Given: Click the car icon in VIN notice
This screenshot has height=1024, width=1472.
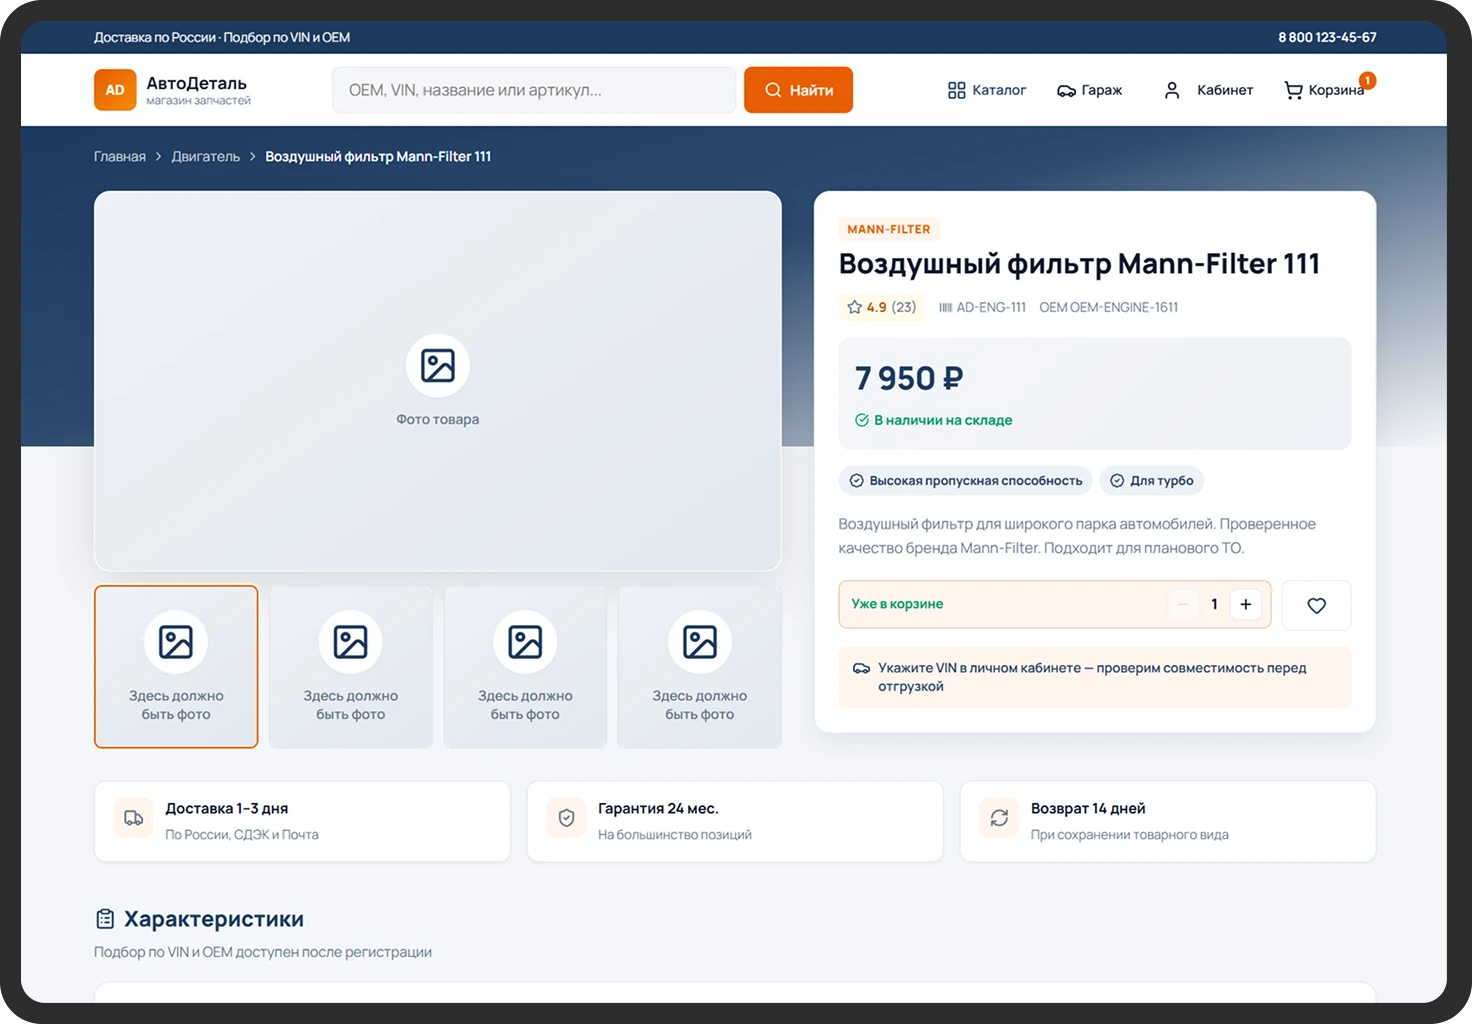Looking at the screenshot, I should pos(861,668).
